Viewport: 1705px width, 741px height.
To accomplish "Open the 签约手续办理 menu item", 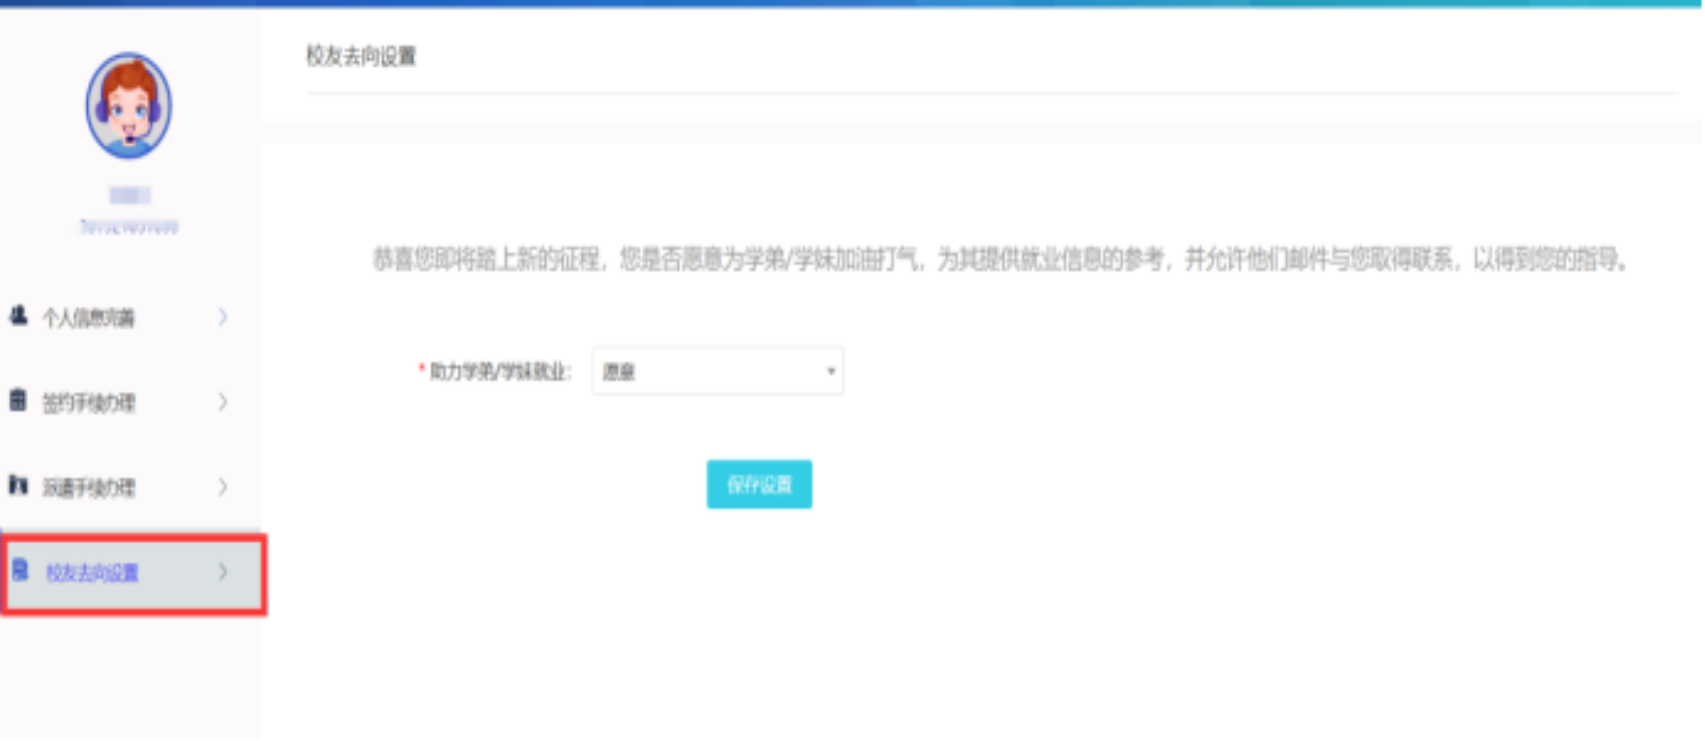I will (88, 403).
